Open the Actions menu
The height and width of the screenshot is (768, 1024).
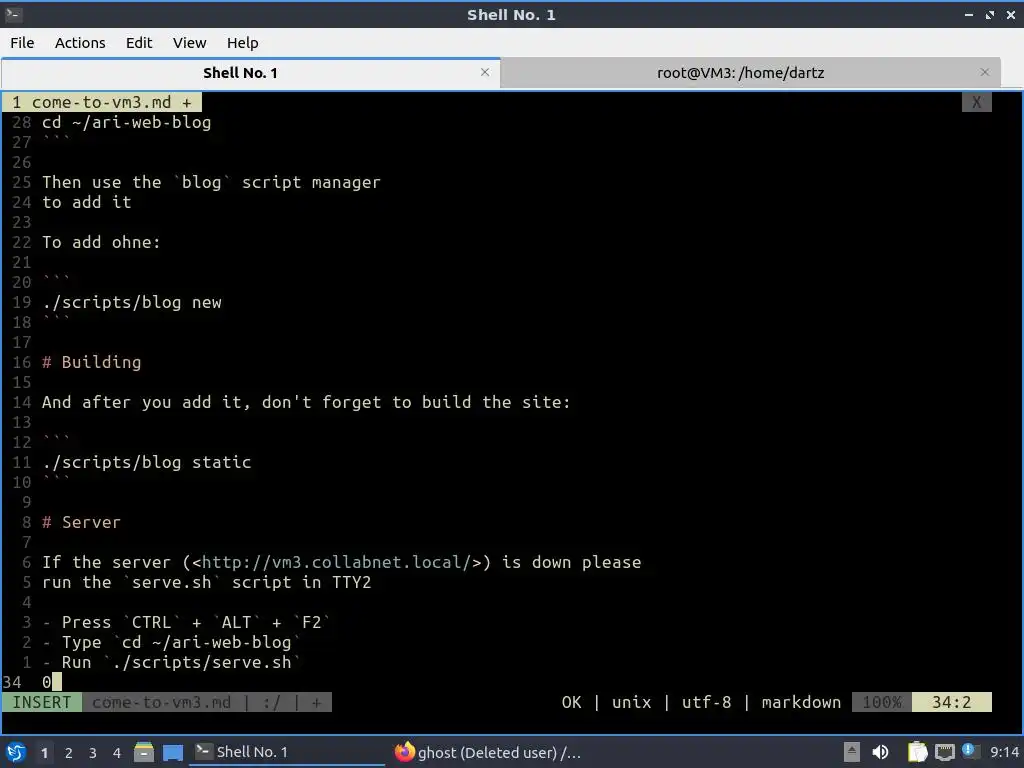coord(80,43)
